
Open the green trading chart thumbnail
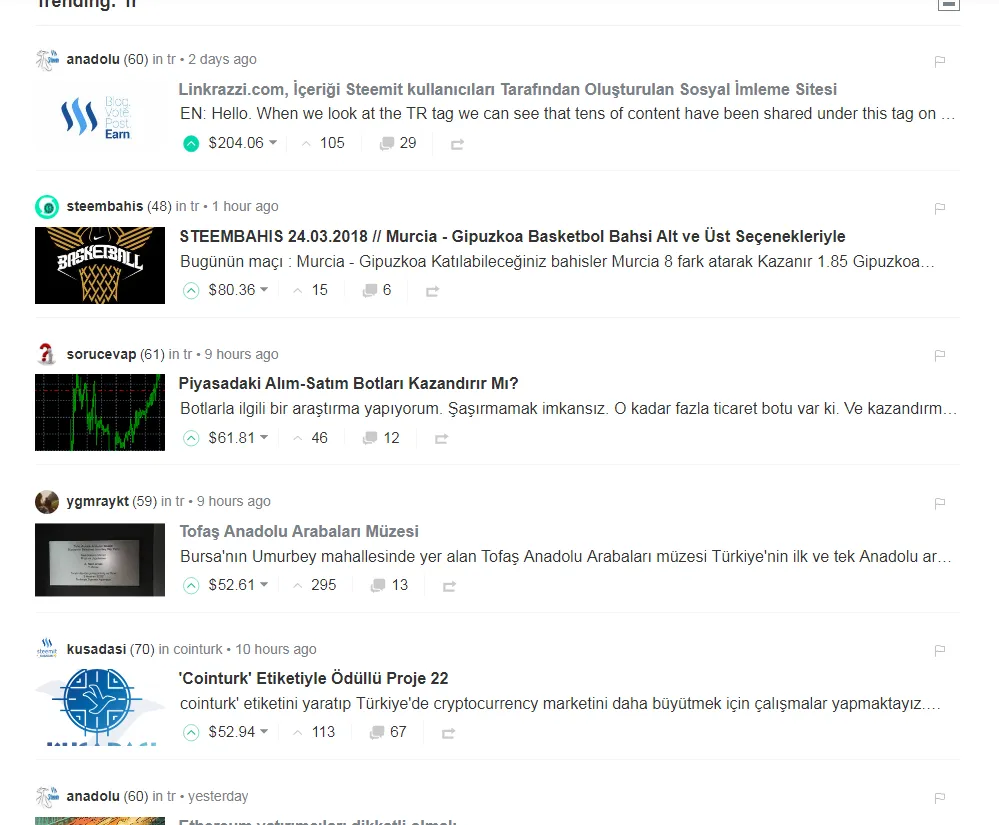click(100, 412)
